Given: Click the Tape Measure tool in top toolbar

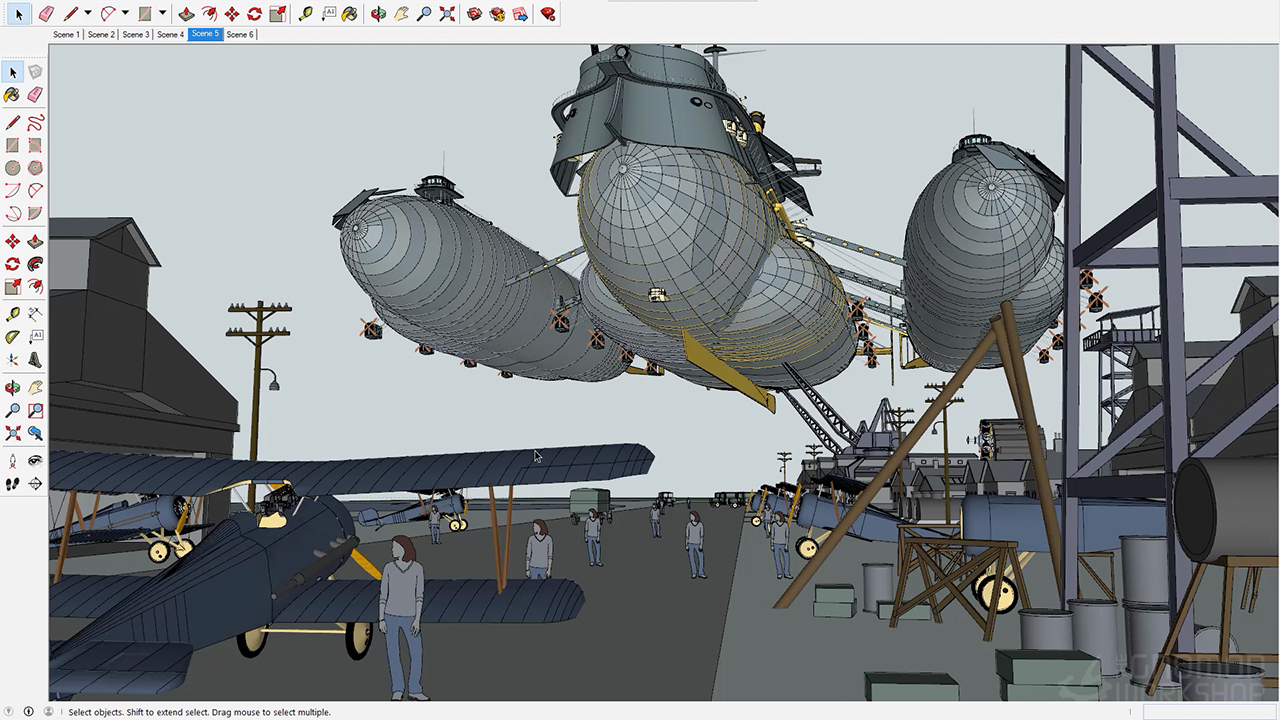Looking at the screenshot, I should pos(306,14).
